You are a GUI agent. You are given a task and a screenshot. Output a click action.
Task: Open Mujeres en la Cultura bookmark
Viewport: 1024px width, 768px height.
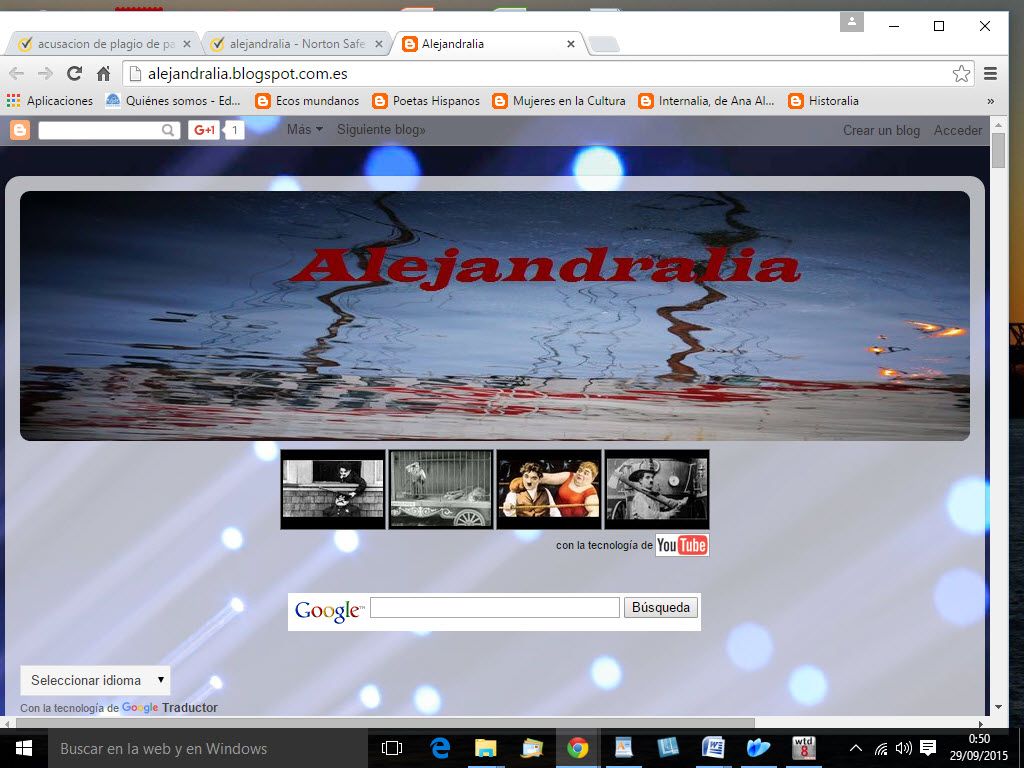pyautogui.click(x=559, y=101)
